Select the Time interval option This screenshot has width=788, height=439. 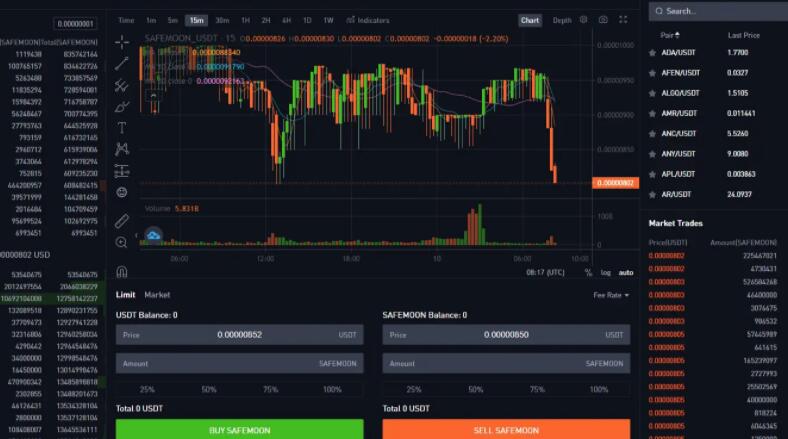click(126, 20)
